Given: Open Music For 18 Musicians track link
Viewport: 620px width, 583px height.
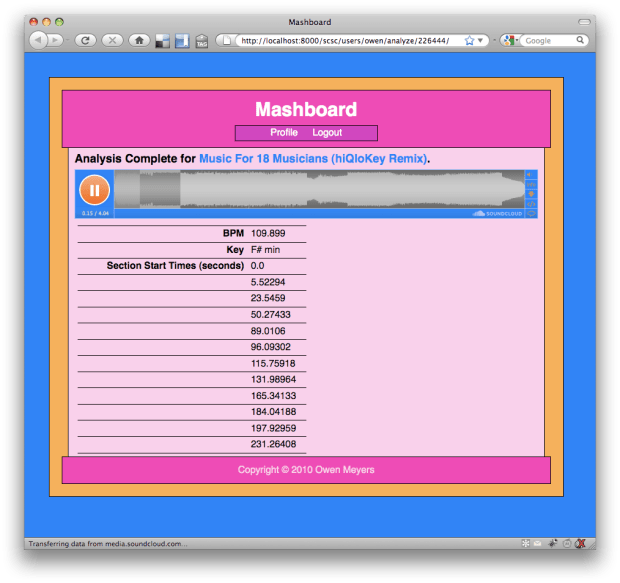Looking at the screenshot, I should point(313,159).
